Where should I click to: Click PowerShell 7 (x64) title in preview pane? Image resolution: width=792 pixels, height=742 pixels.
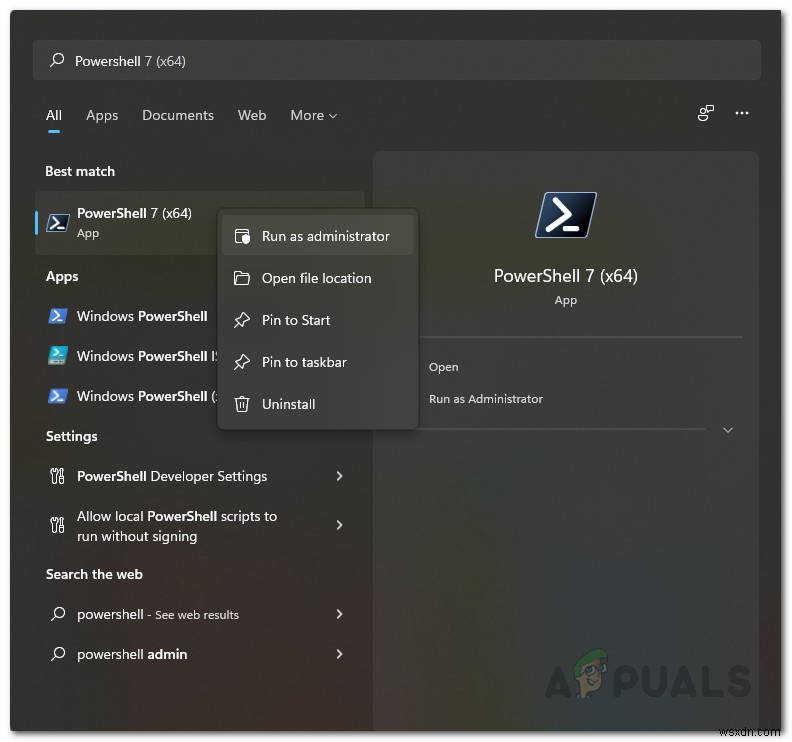[x=566, y=276]
